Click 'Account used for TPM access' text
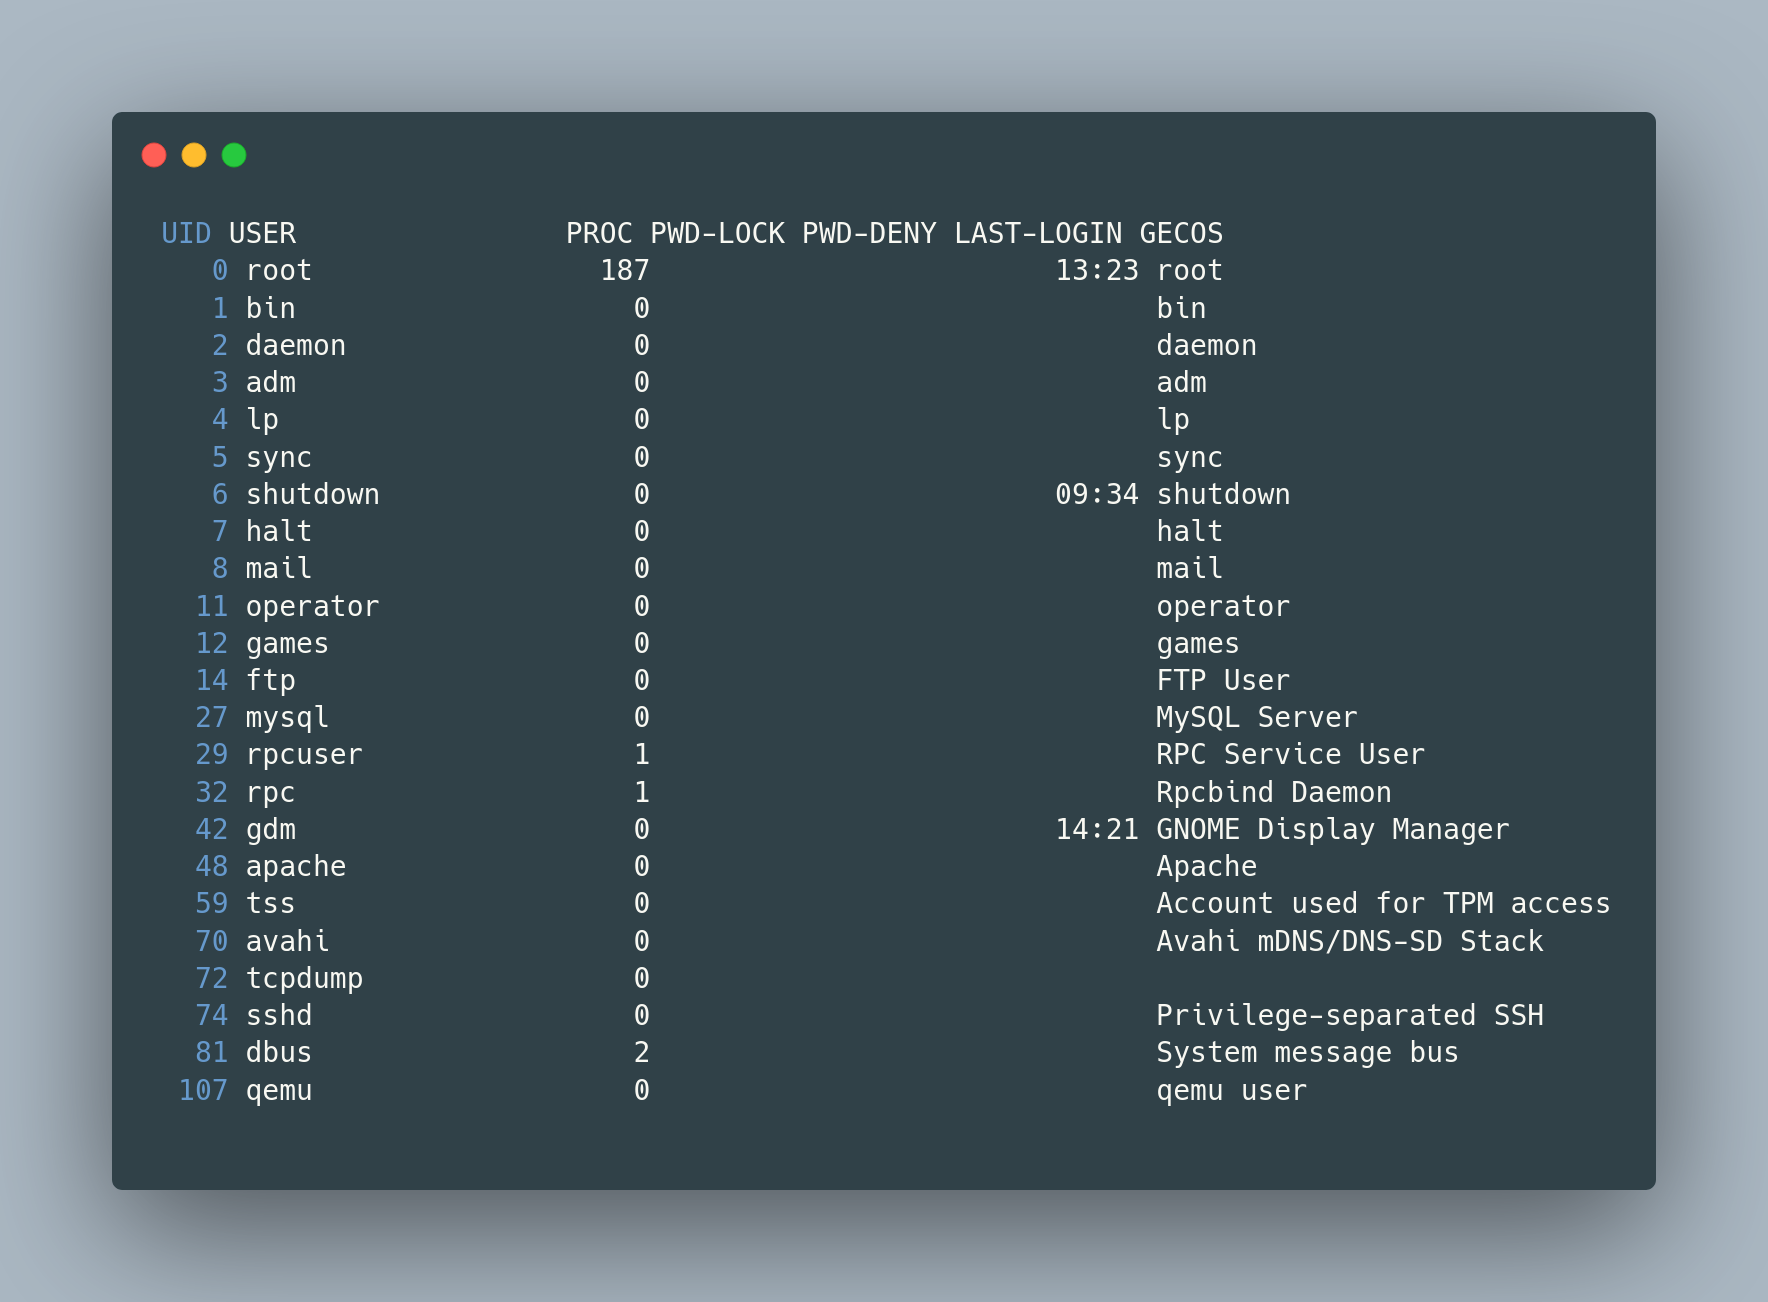 coord(1383,904)
